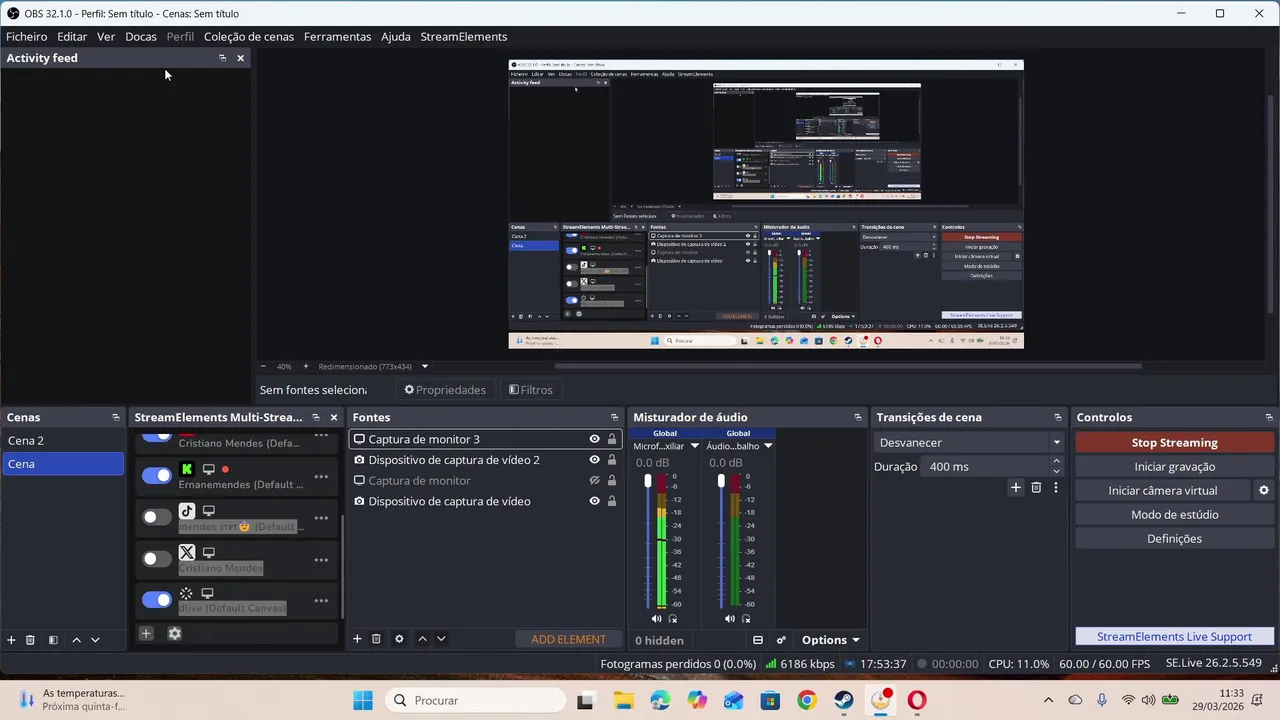Click ADD ELEMENT button in Fontes
The height and width of the screenshot is (720, 1280).
pos(568,639)
